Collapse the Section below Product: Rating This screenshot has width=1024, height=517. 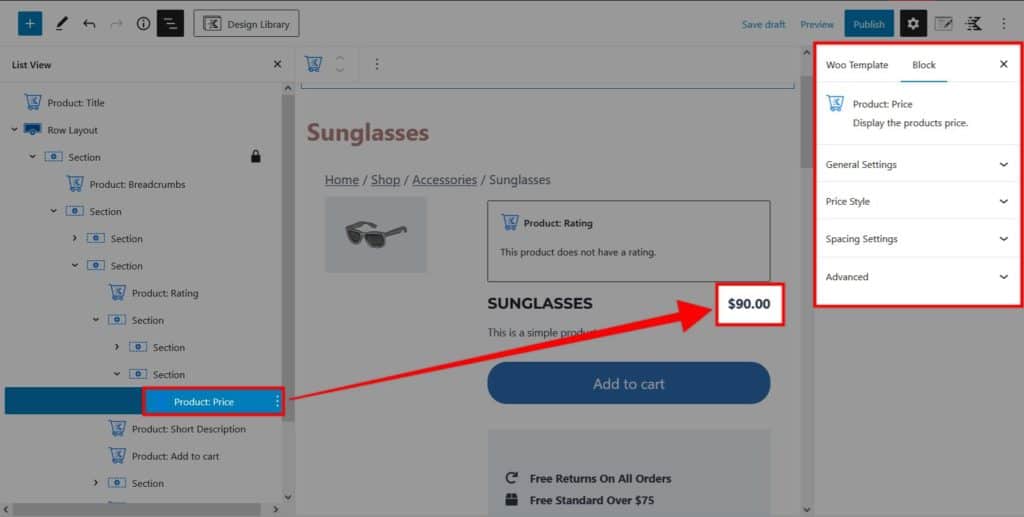pos(96,320)
